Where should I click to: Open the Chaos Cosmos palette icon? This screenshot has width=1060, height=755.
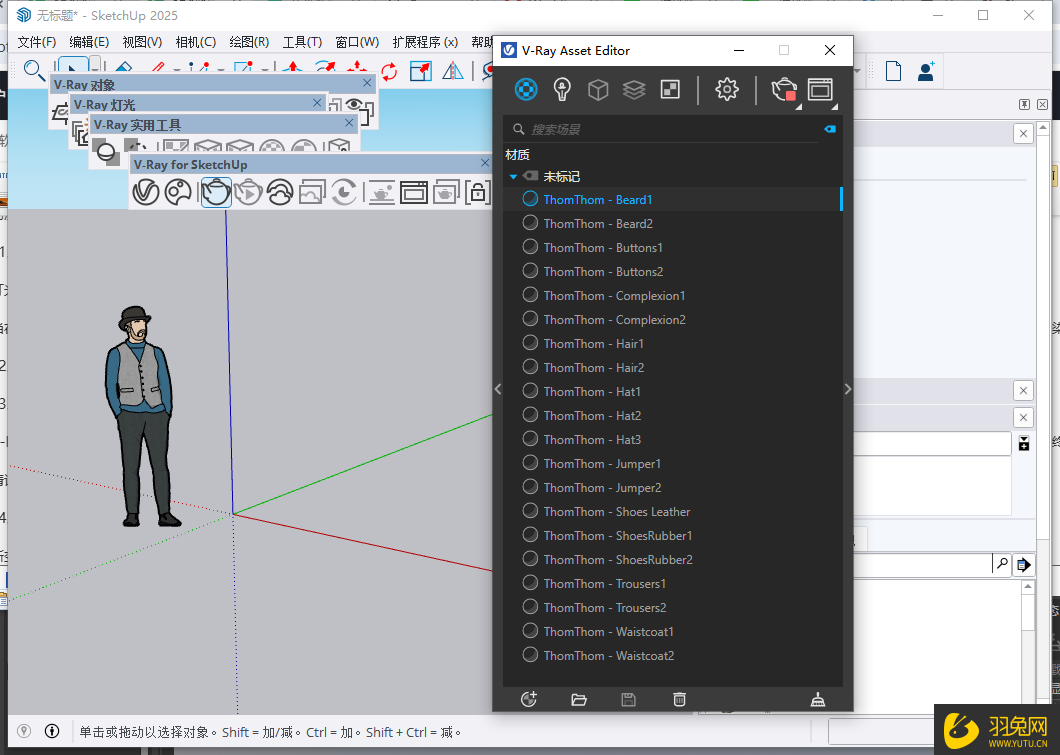(x=178, y=192)
